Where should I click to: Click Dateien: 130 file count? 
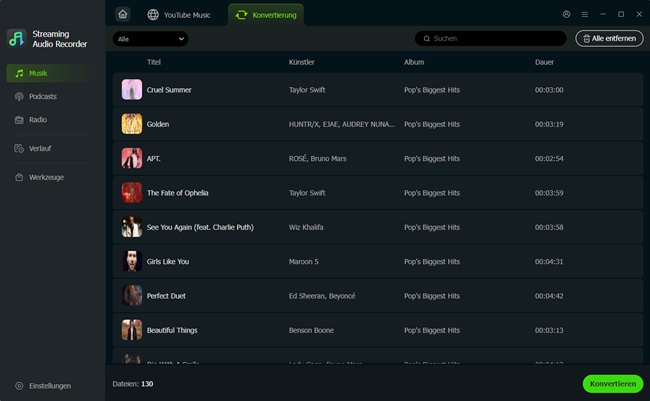tap(133, 384)
